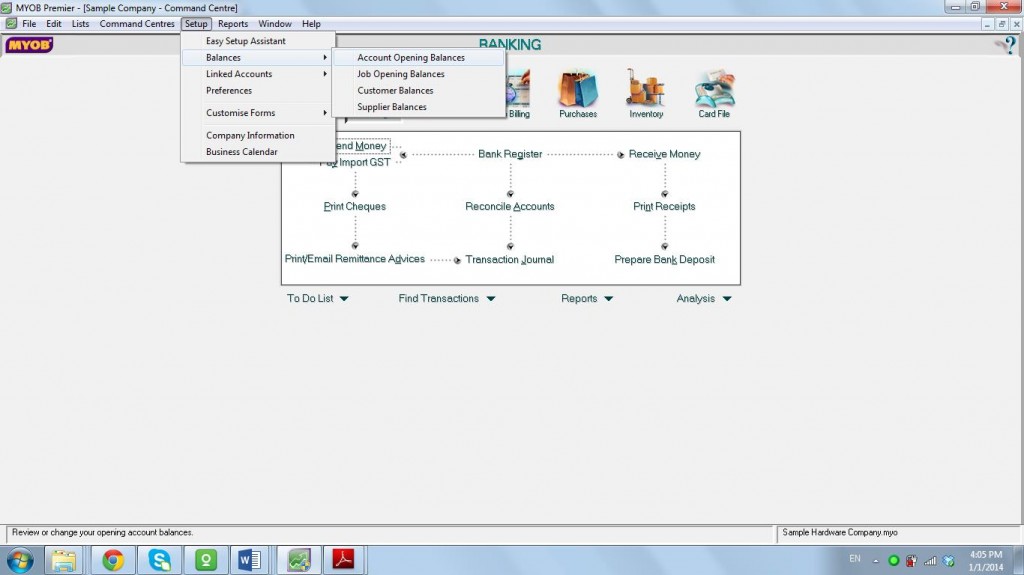Open the Command Centres menu
The width and height of the screenshot is (1024, 575).
137,24
